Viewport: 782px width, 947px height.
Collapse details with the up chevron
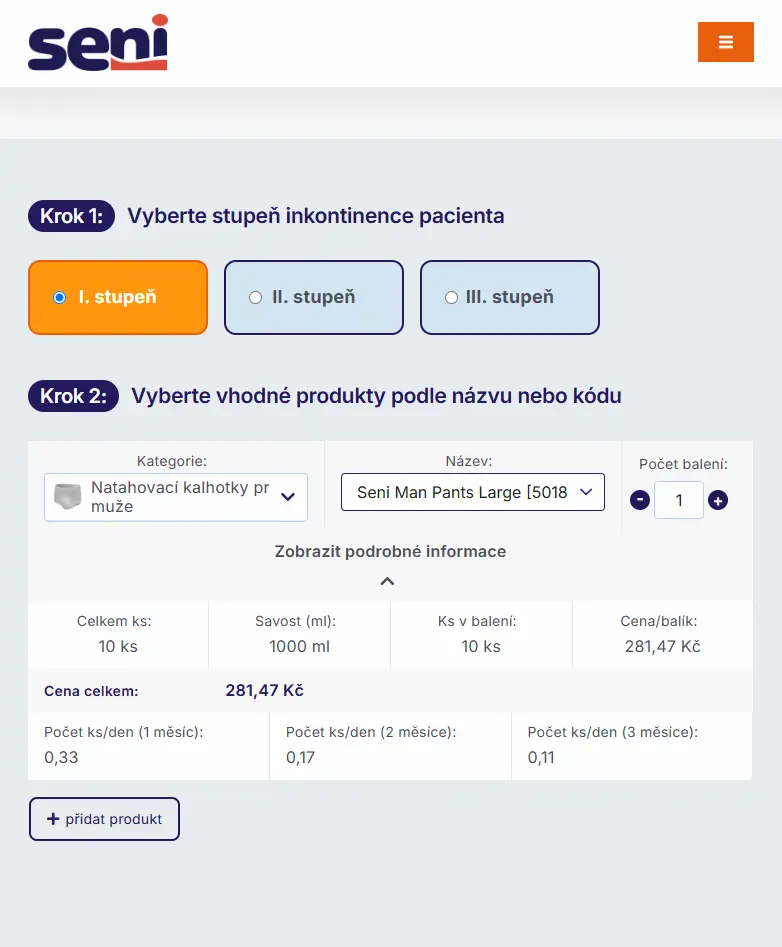pos(388,581)
